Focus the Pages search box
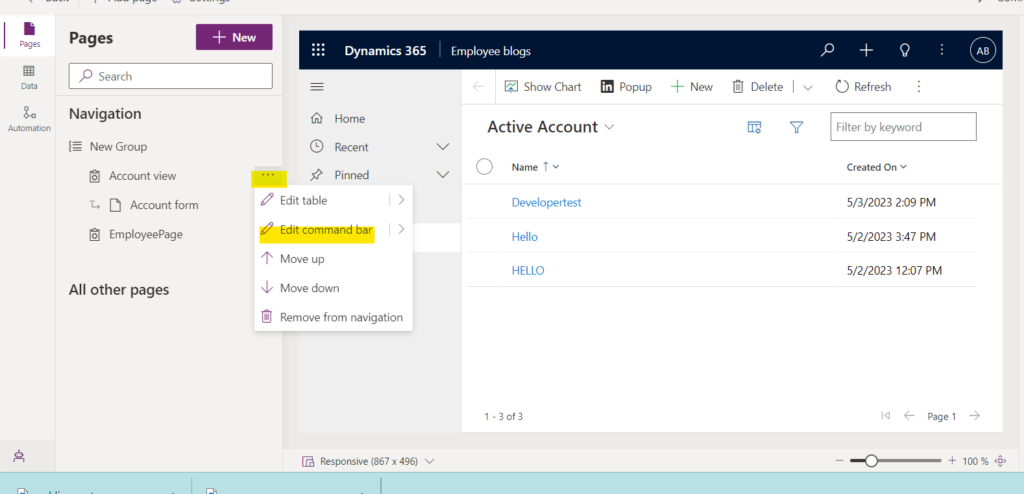The image size is (1024, 494). 170,76
